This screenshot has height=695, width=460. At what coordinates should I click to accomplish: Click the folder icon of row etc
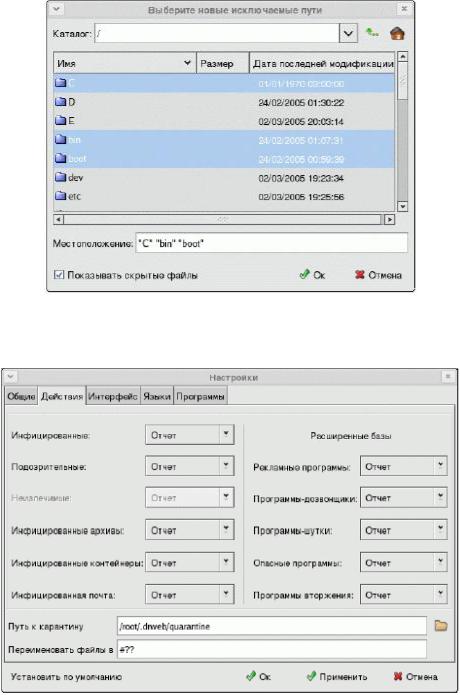(60, 196)
